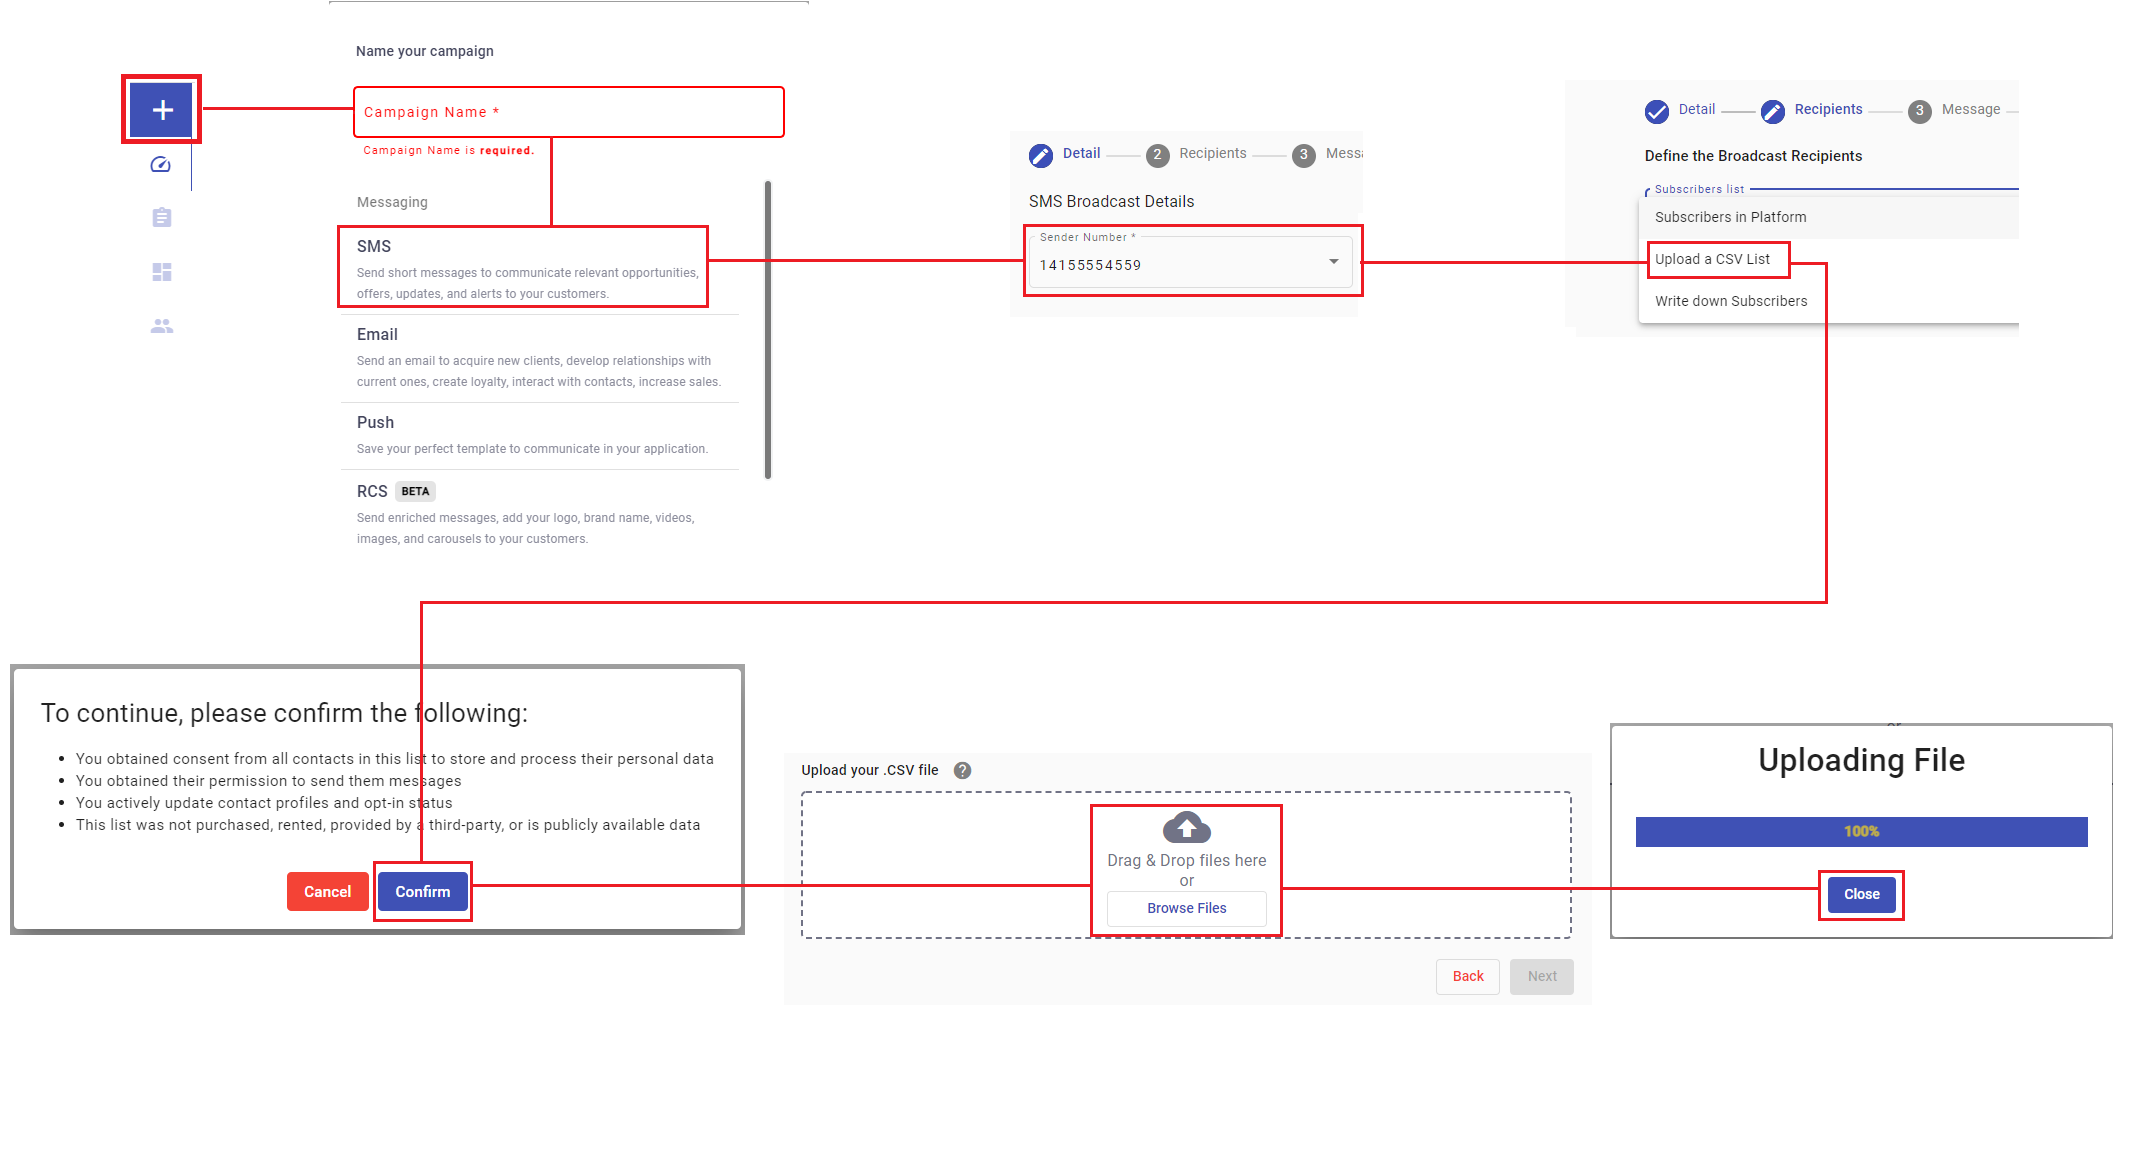Click the Browse Files button
The height and width of the screenshot is (1172, 2138).
pyautogui.click(x=1186, y=908)
